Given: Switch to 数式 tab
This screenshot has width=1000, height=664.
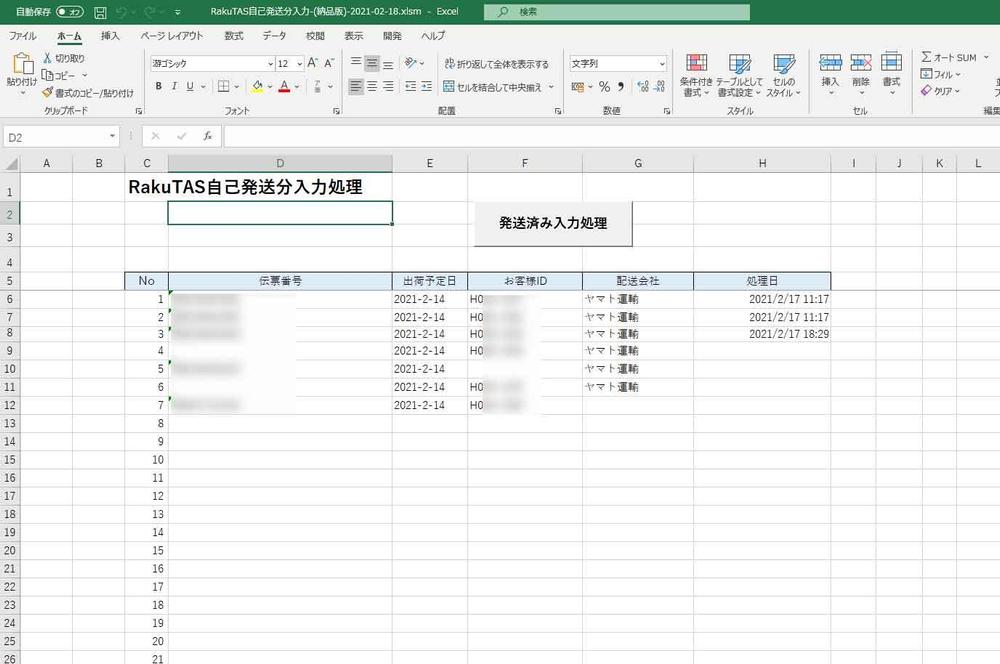Looking at the screenshot, I should tap(233, 36).
